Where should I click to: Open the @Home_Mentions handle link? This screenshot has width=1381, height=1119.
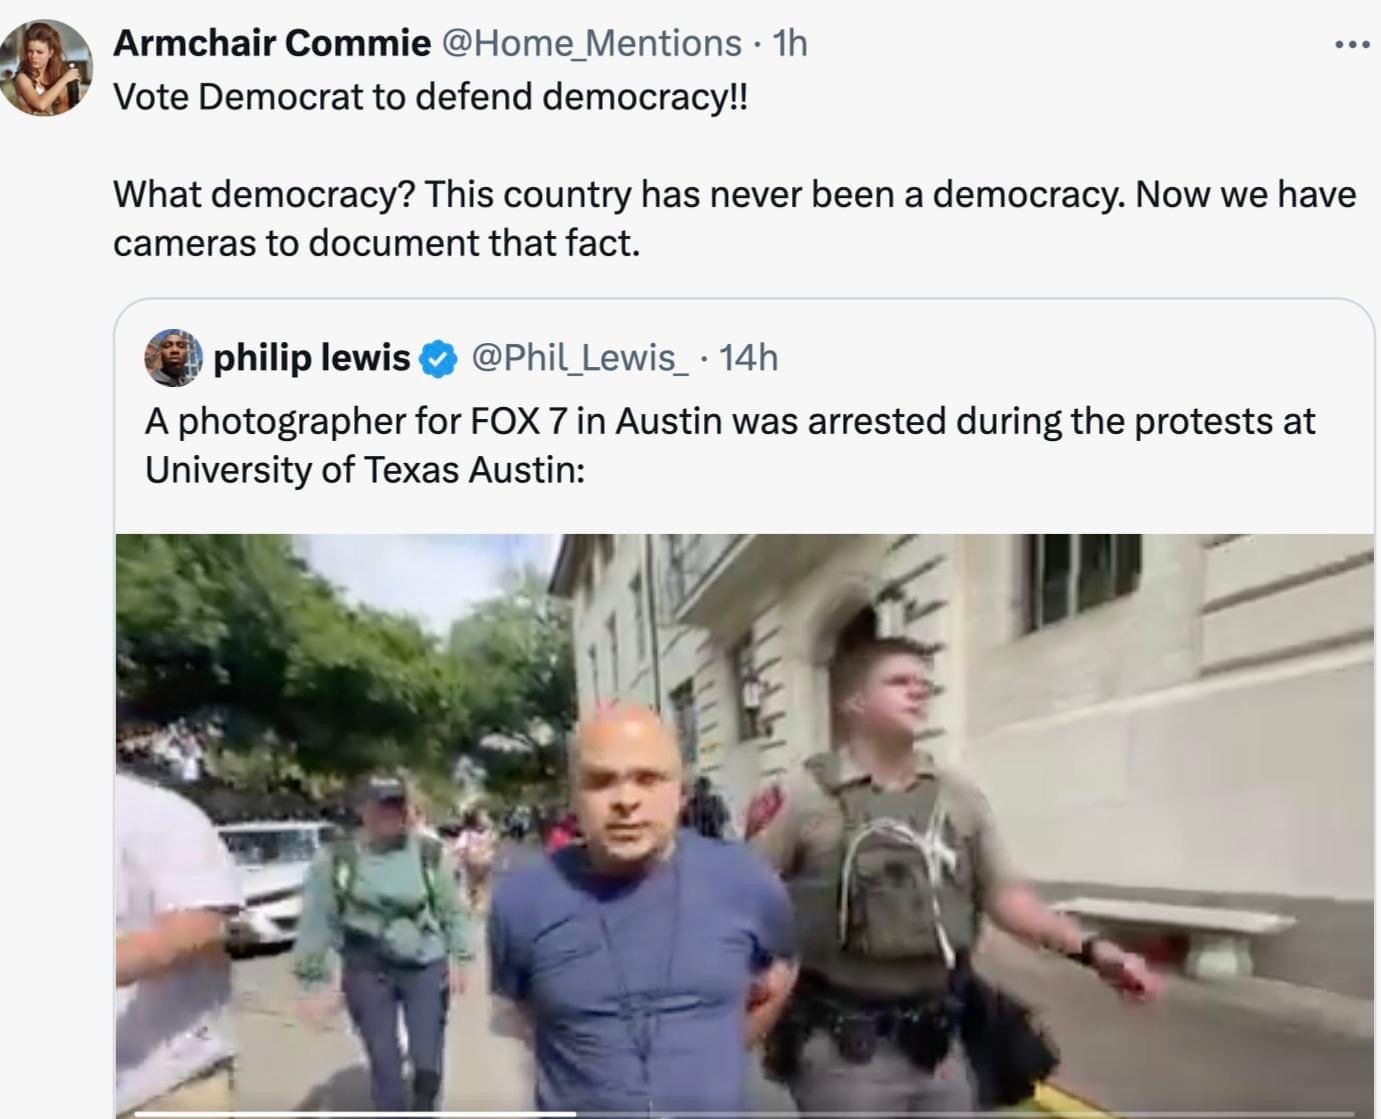pos(592,43)
